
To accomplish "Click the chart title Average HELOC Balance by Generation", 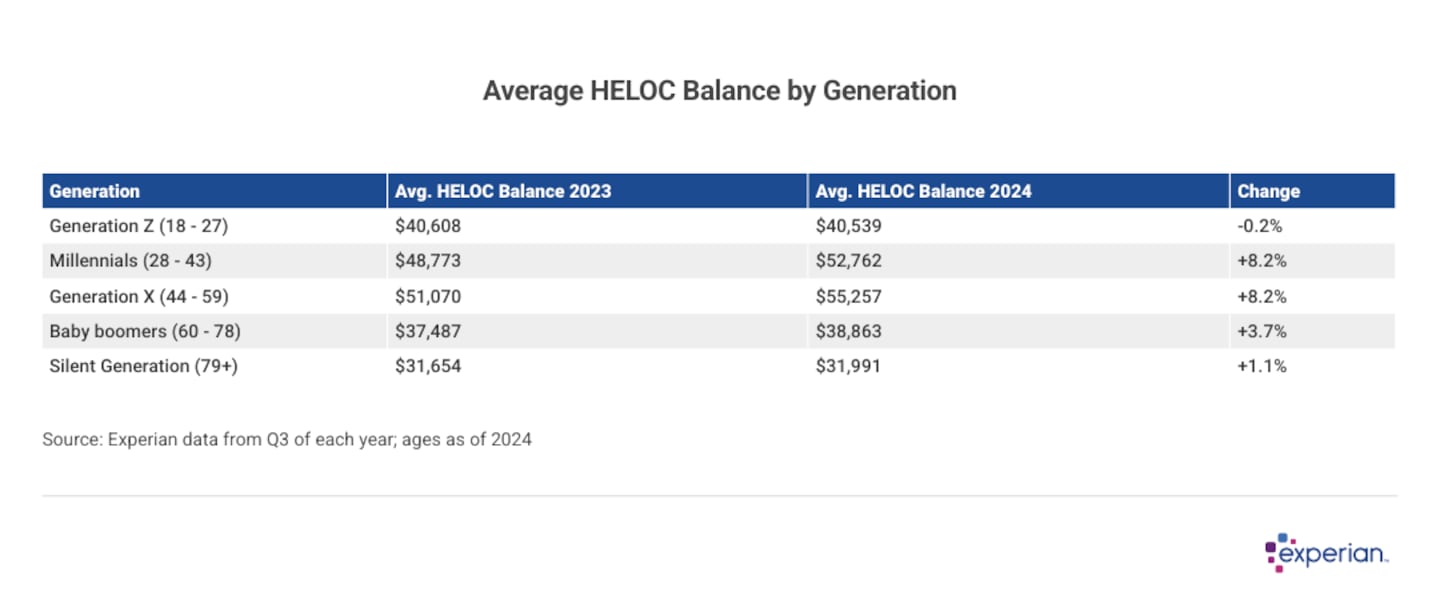I will tap(719, 91).
